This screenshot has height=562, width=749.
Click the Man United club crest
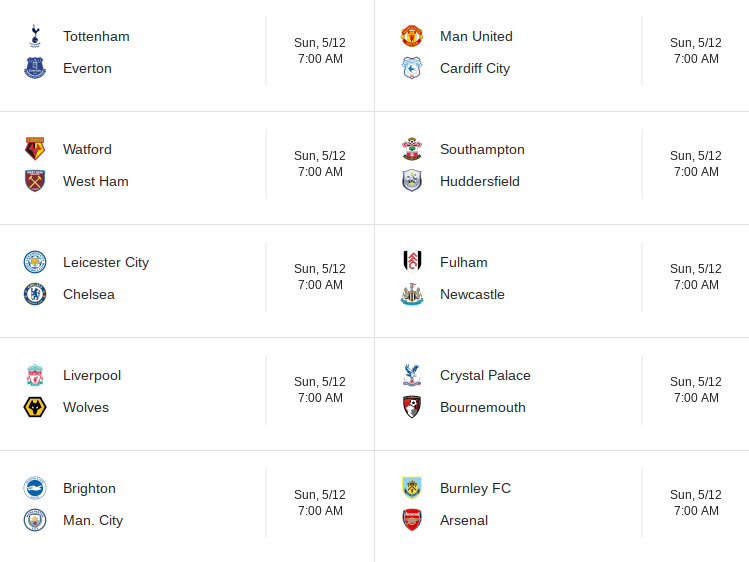coord(412,36)
